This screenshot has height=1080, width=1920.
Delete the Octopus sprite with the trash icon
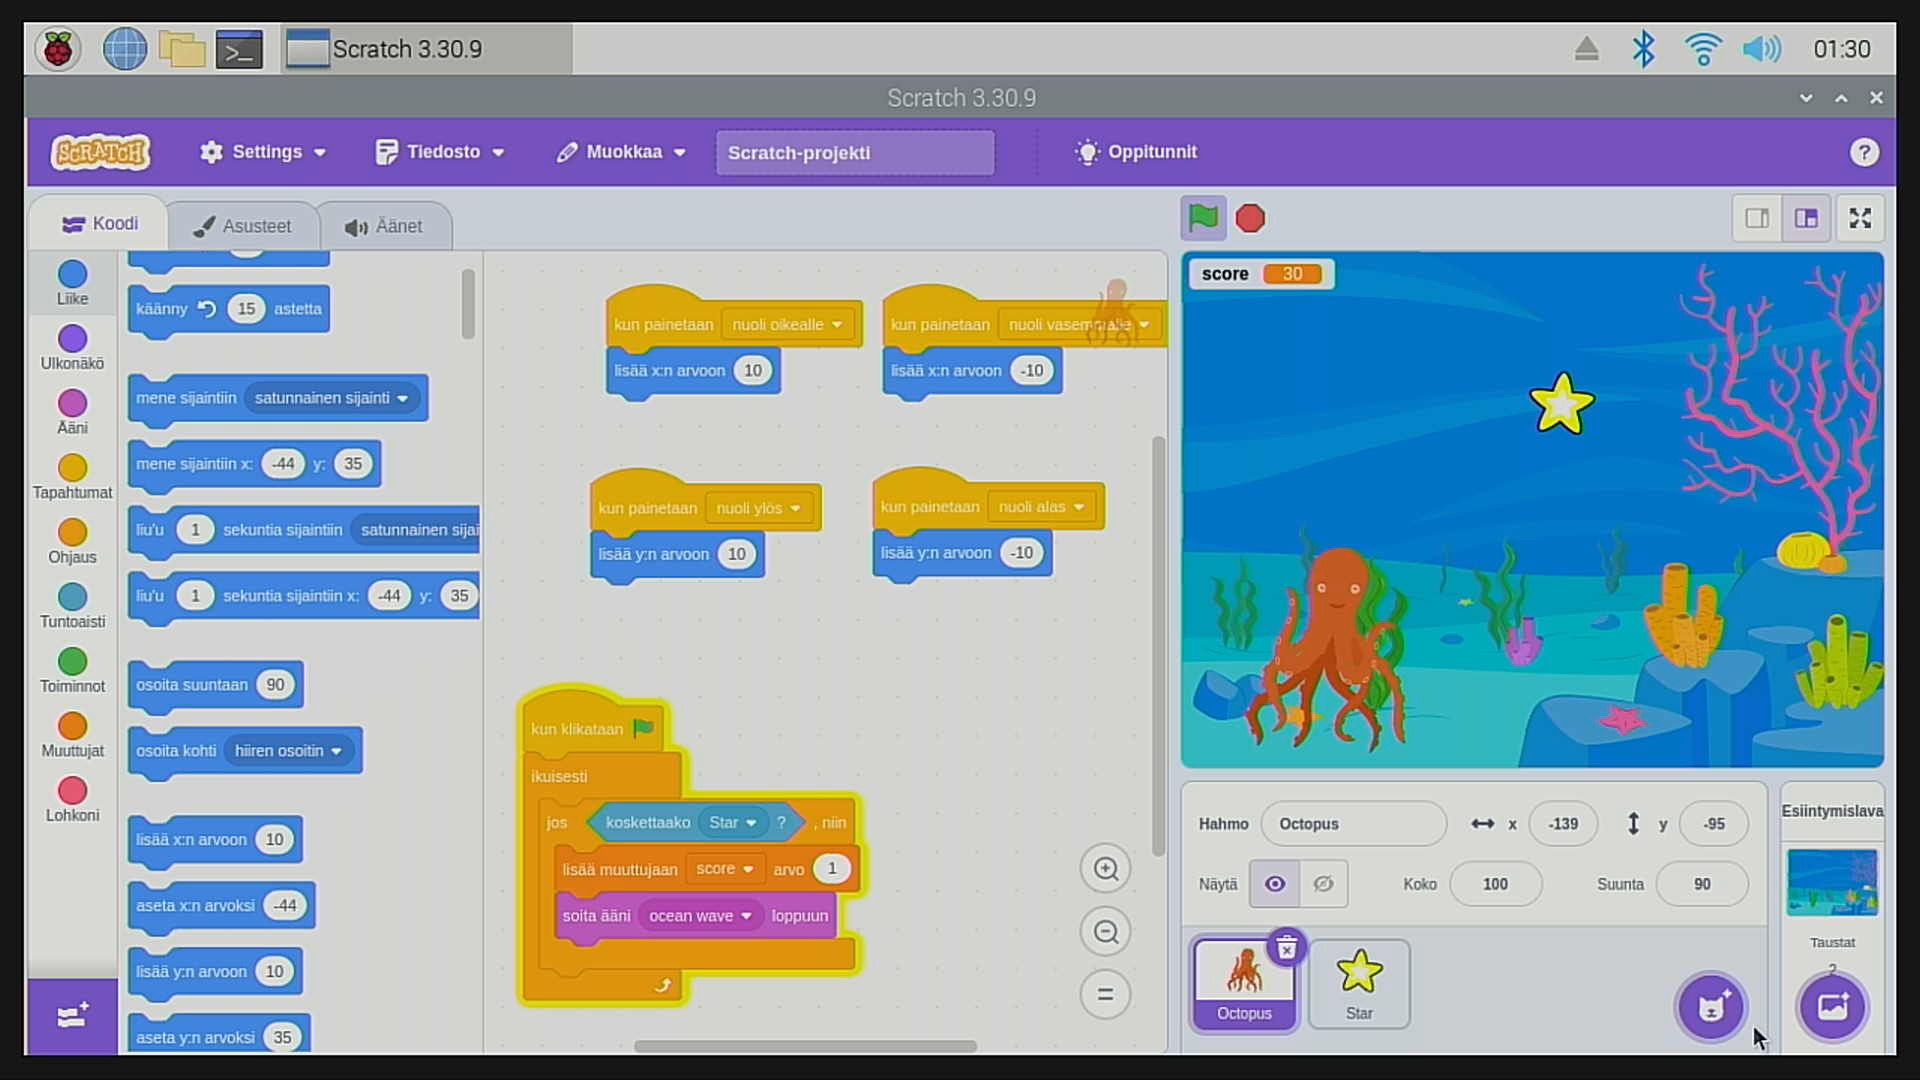[x=1286, y=947]
